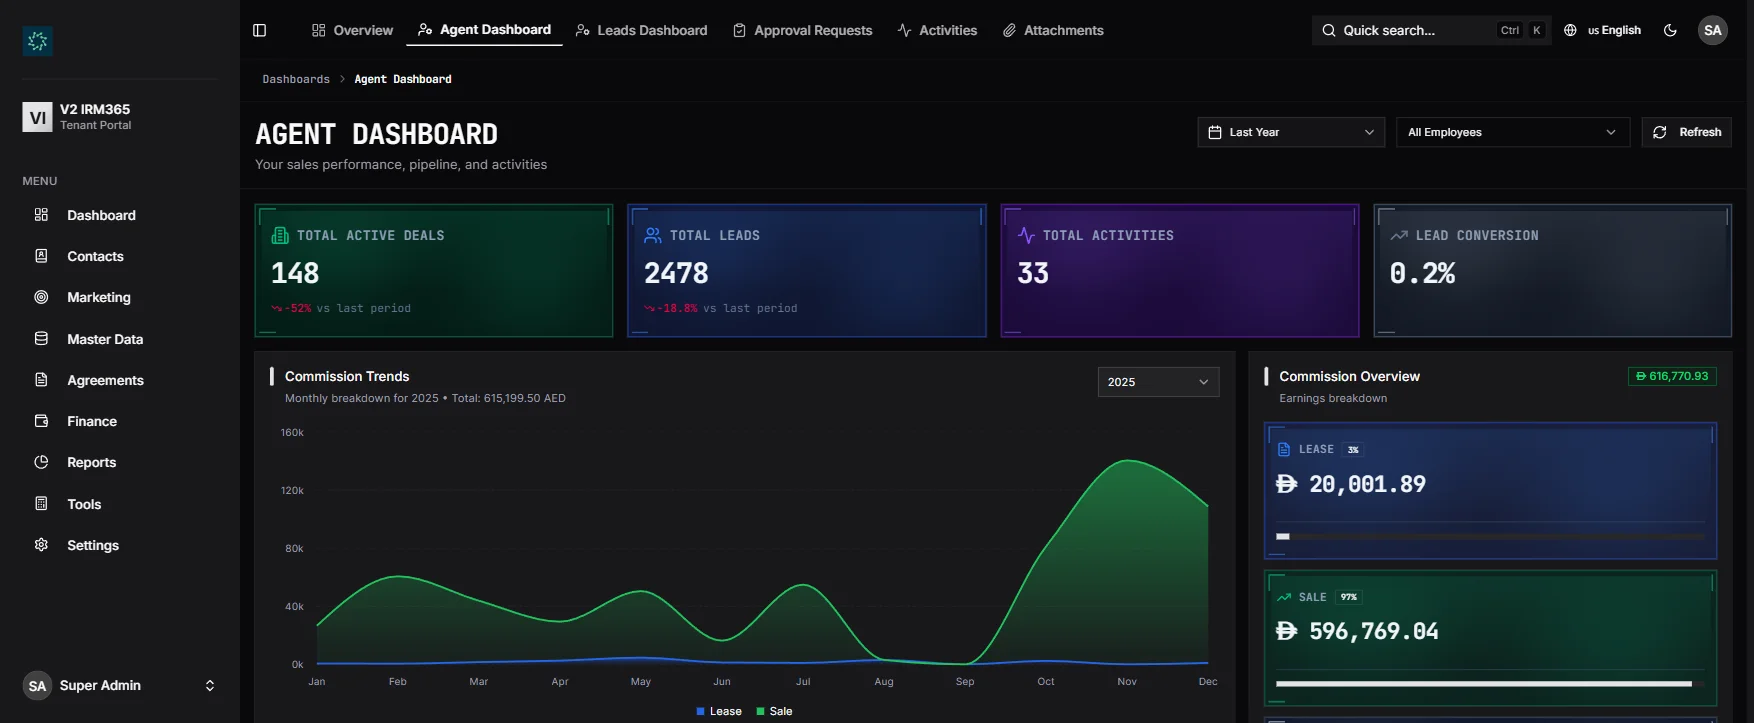
Task: Open the Approval Requests tab
Action: tap(802, 30)
